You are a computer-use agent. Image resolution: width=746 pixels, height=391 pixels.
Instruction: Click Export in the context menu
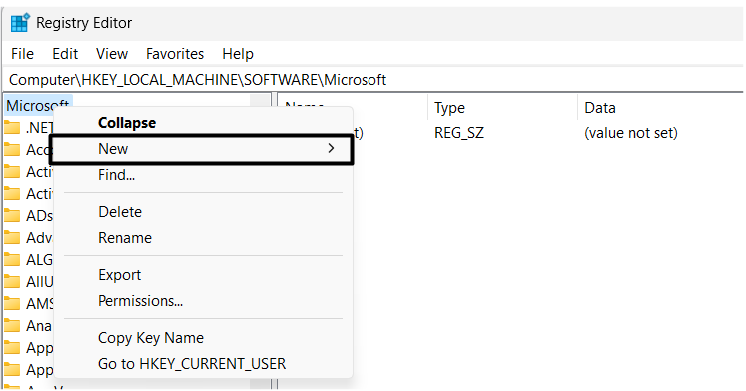(119, 274)
